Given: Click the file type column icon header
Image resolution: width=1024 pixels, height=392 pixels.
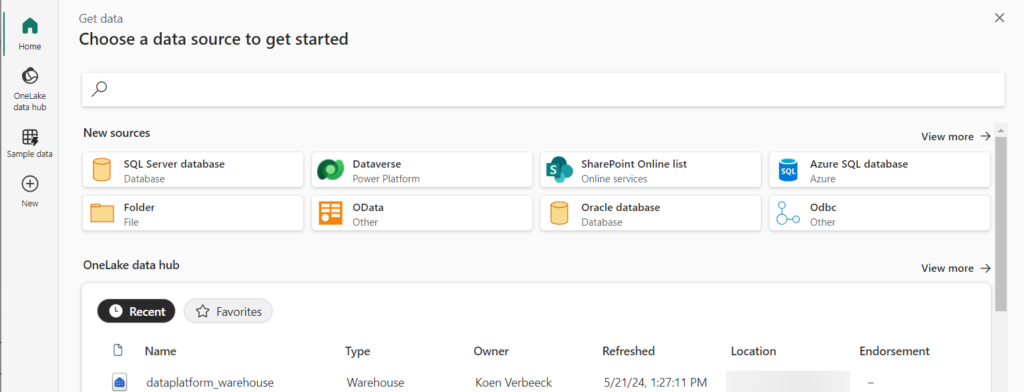Looking at the screenshot, I should click(x=118, y=351).
